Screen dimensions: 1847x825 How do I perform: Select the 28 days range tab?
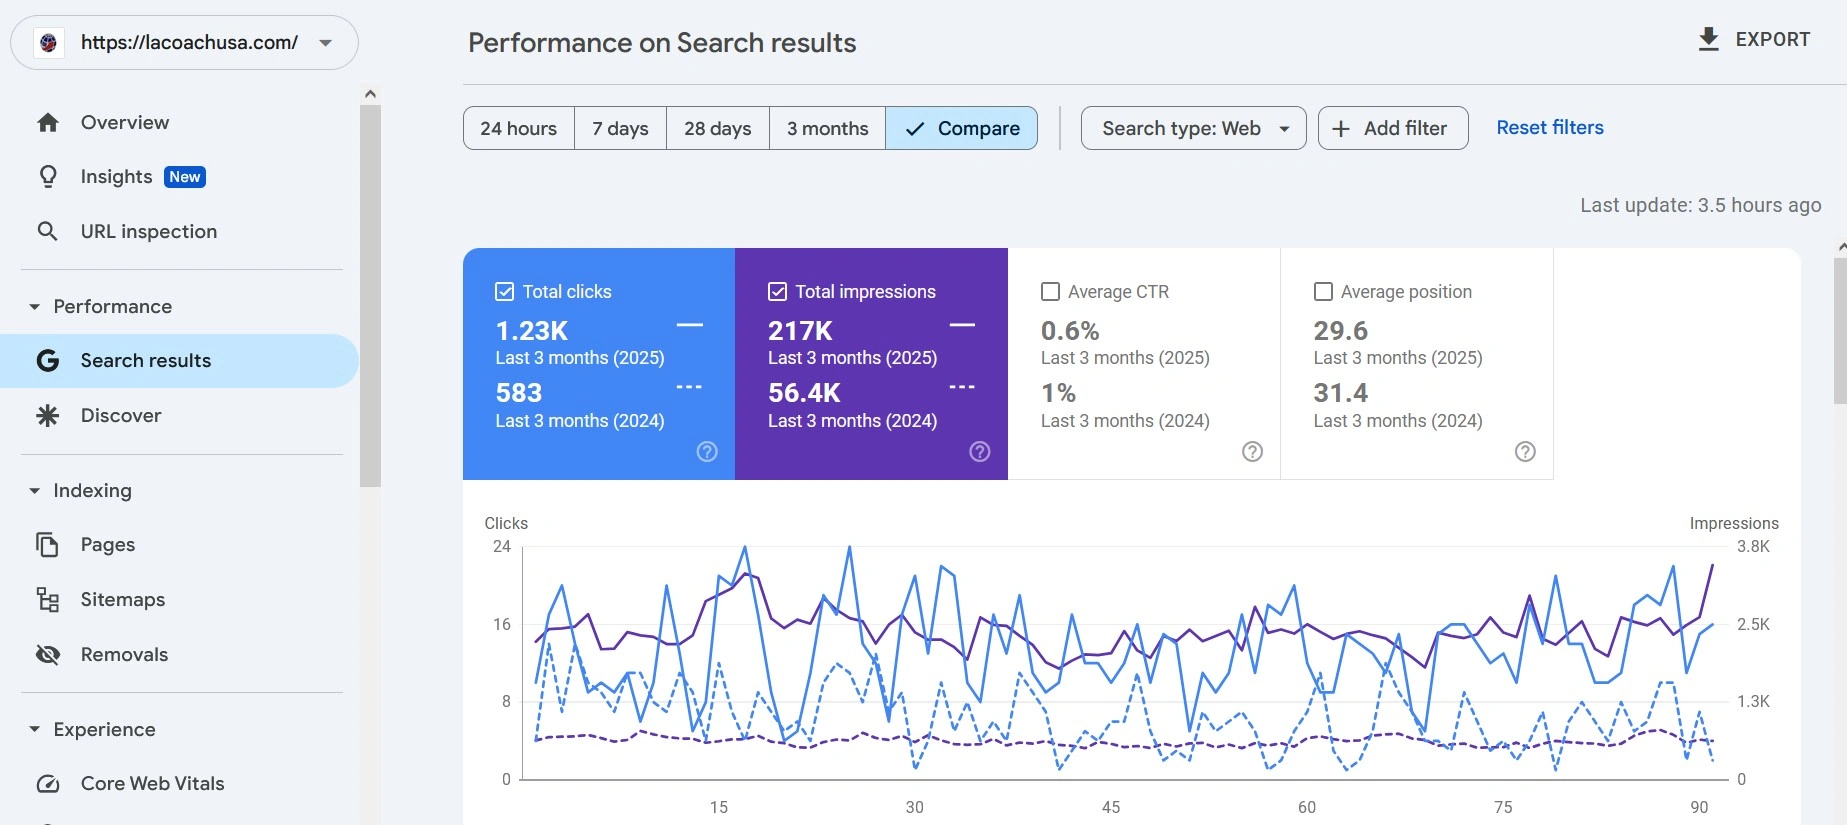pos(717,129)
